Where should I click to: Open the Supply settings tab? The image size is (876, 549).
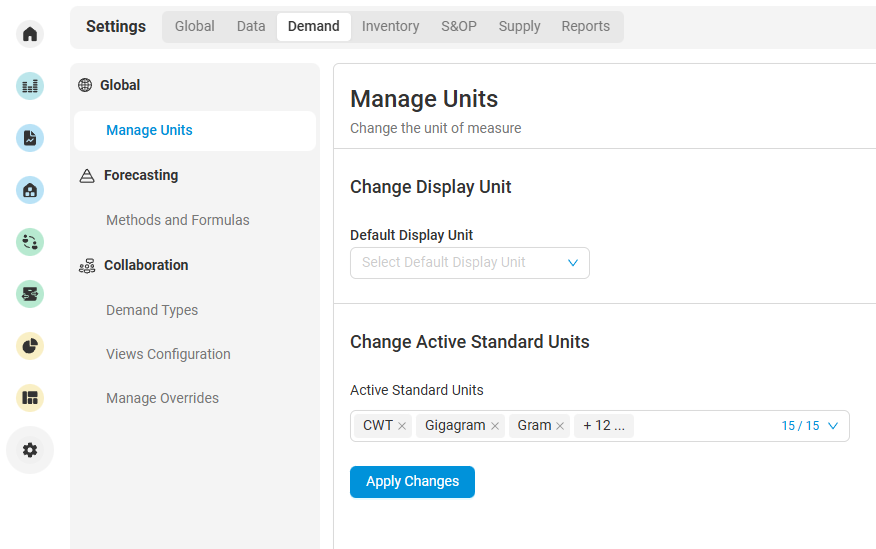coord(519,27)
